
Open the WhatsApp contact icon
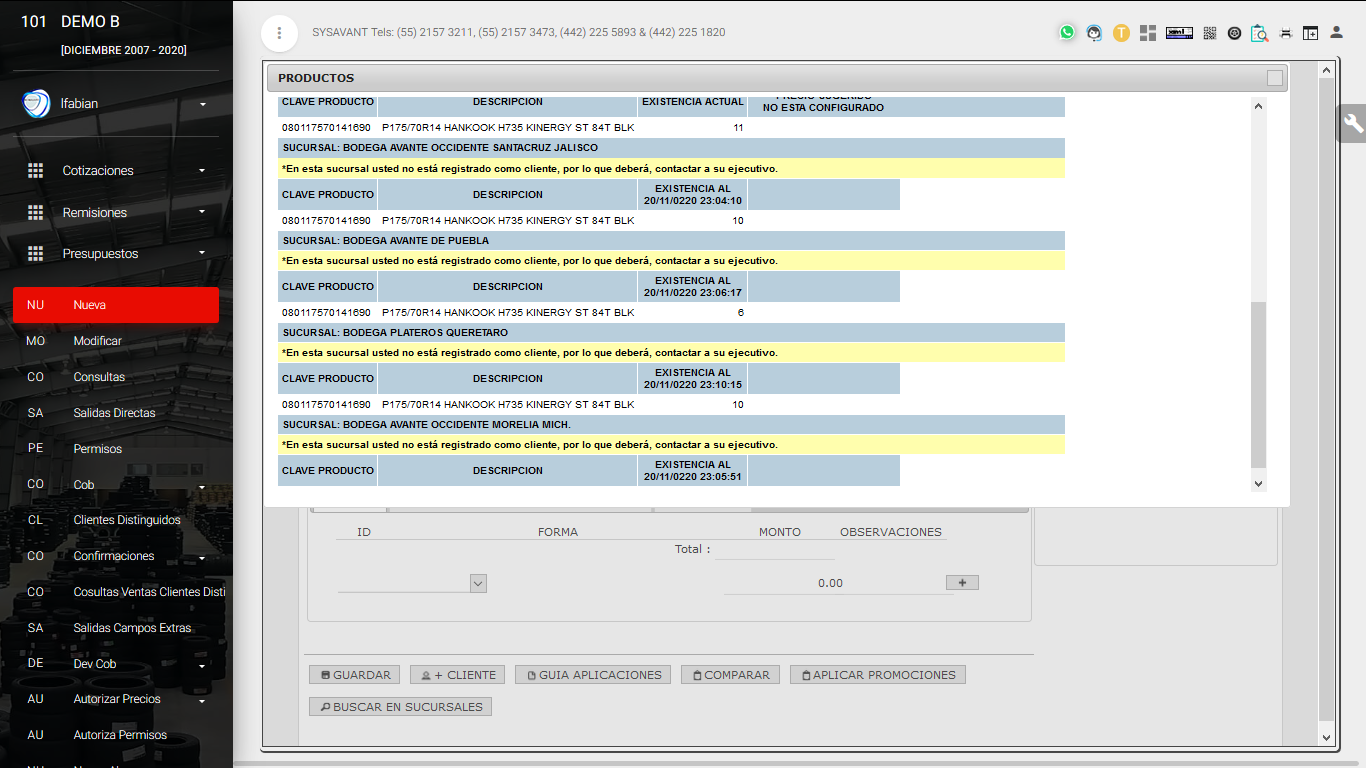[x=1067, y=32]
